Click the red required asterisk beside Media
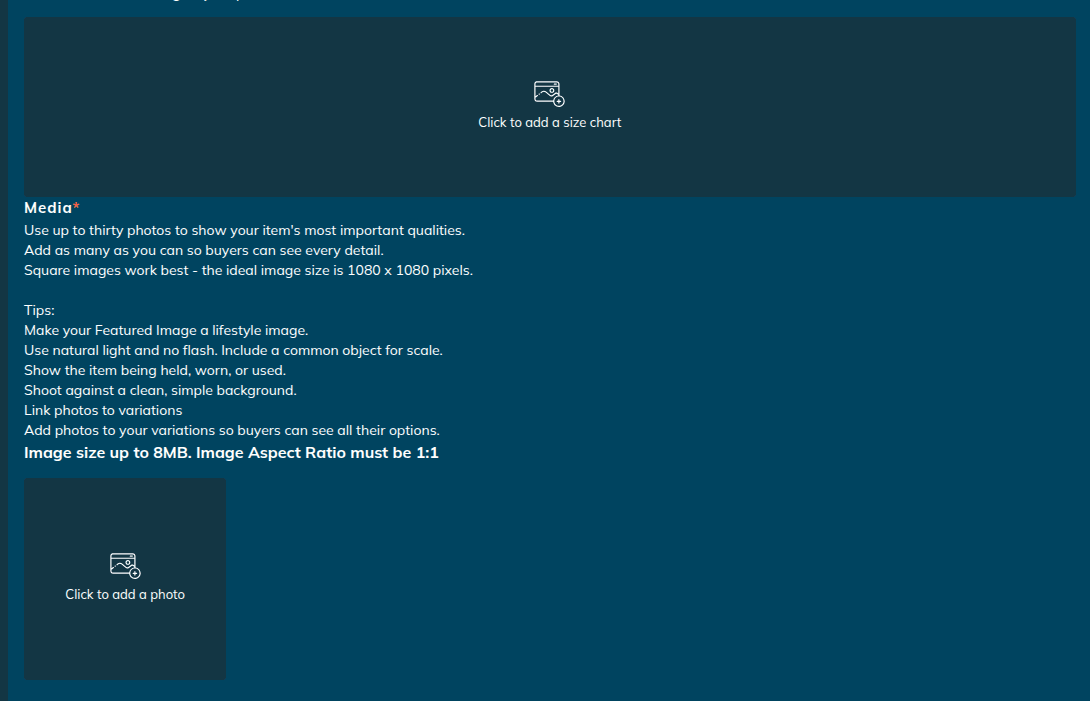1090x701 pixels. tap(77, 207)
